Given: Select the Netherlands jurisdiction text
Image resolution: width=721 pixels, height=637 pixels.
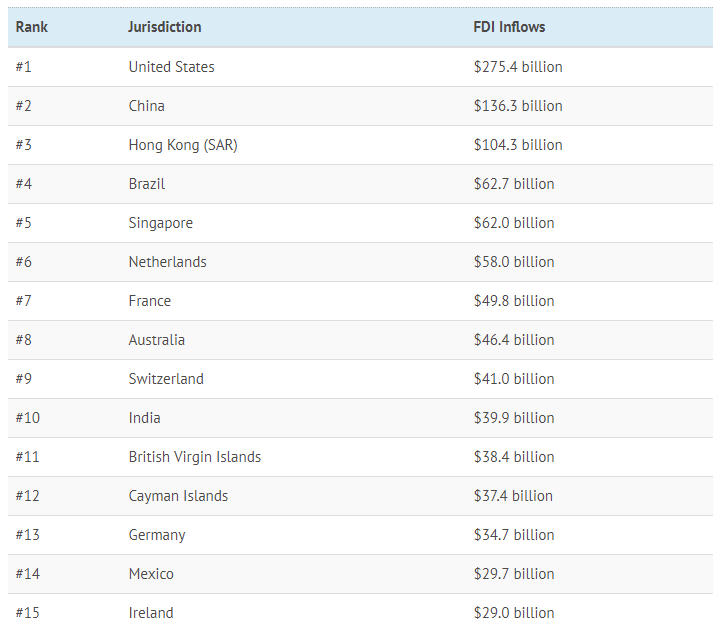Looking at the screenshot, I should [167, 262].
